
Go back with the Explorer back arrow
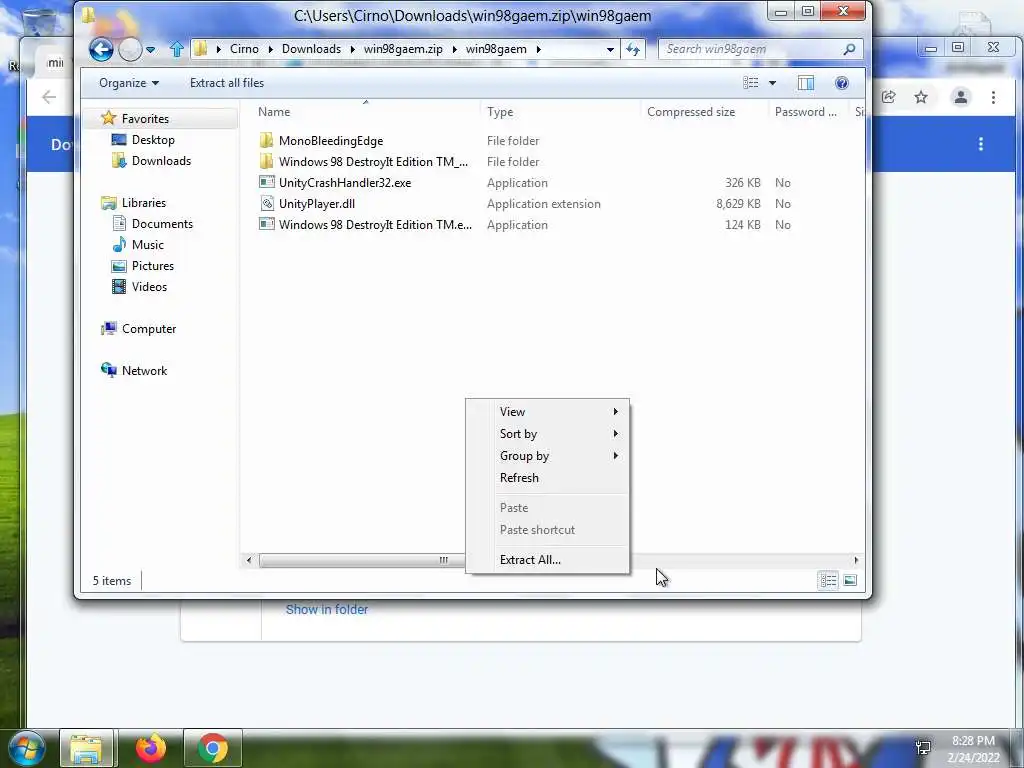(101, 49)
